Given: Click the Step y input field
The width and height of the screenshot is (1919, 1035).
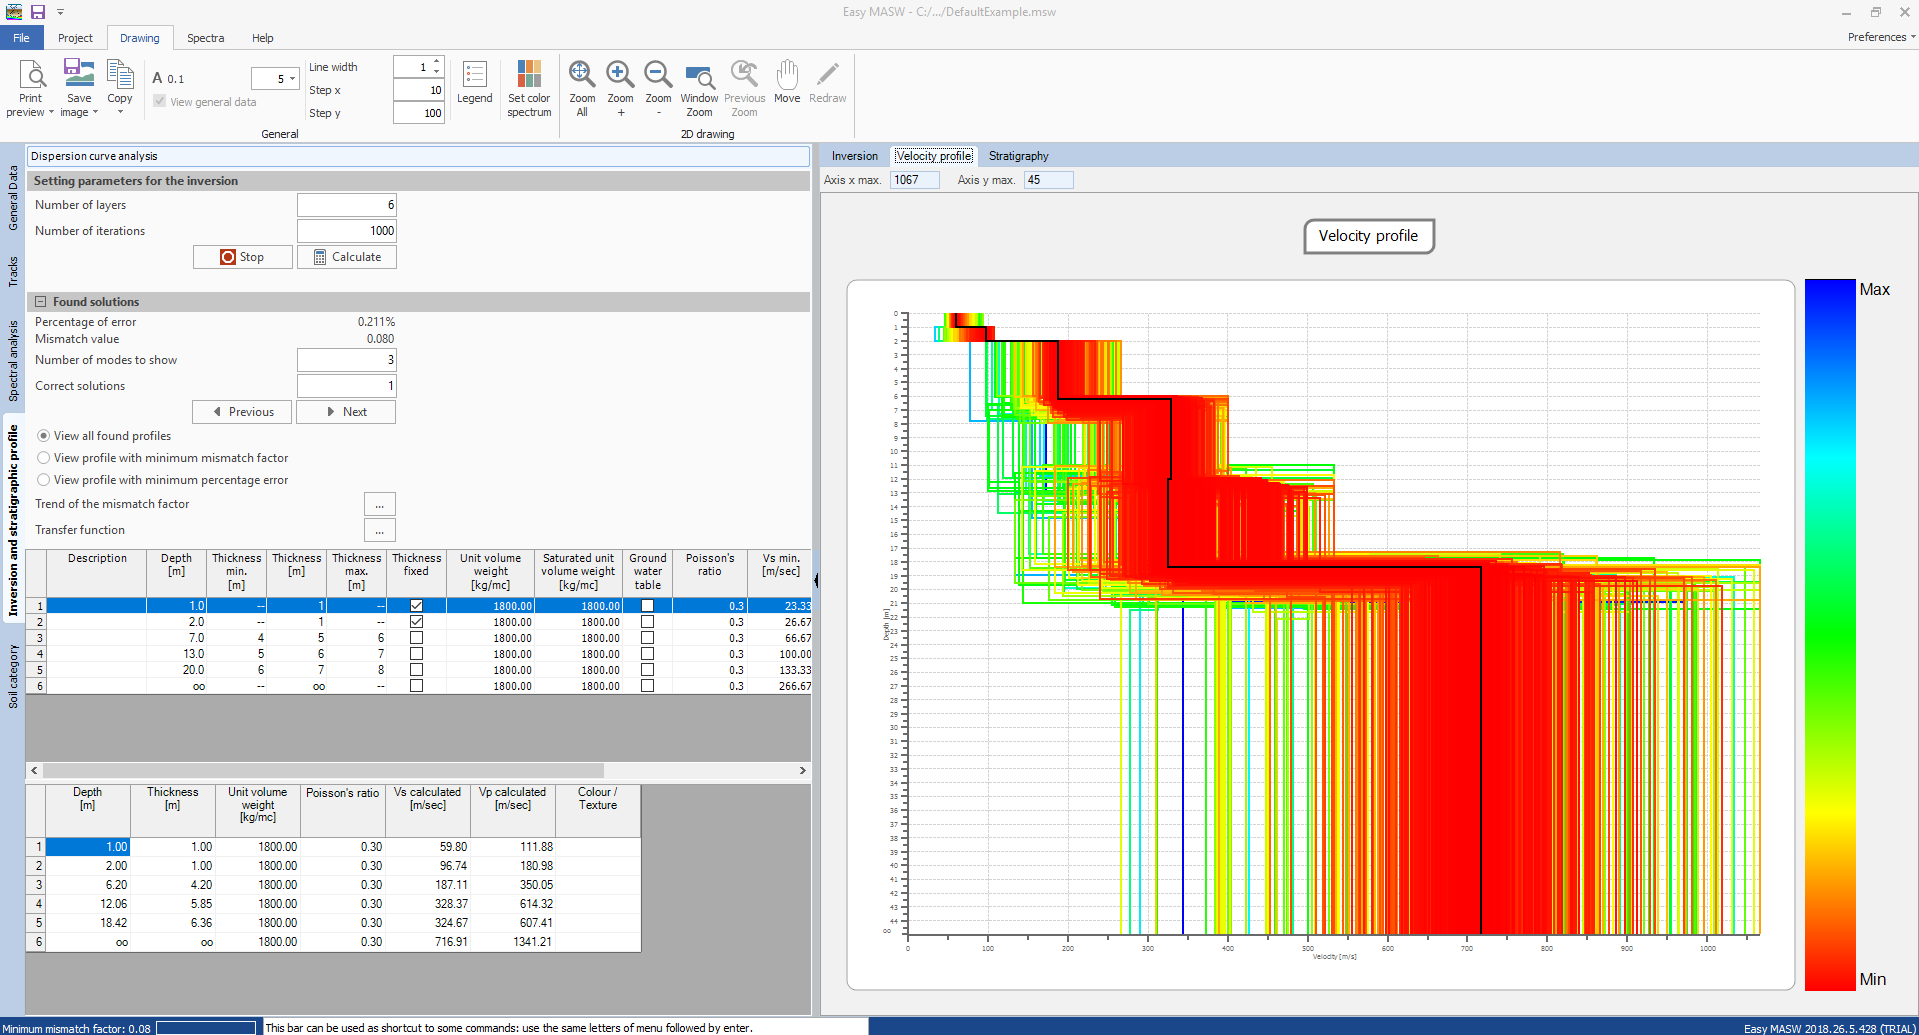Looking at the screenshot, I should [418, 113].
